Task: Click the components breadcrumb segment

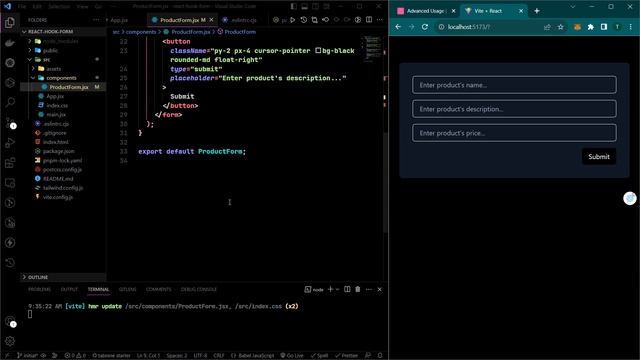Action: pyautogui.click(x=141, y=32)
